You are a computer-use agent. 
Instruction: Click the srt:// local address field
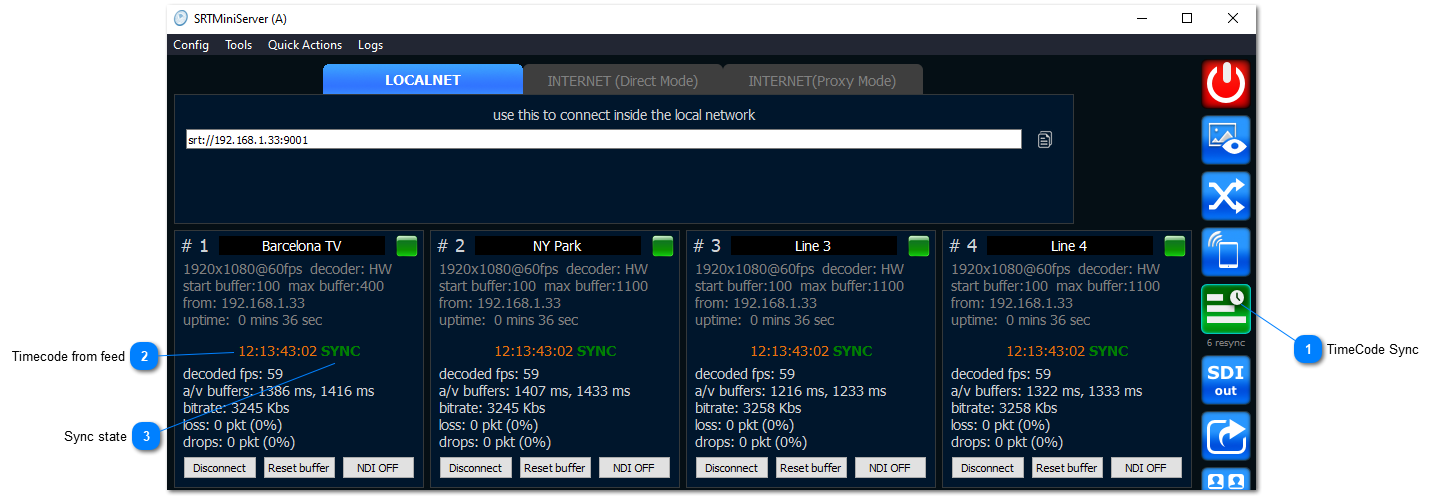[603, 140]
